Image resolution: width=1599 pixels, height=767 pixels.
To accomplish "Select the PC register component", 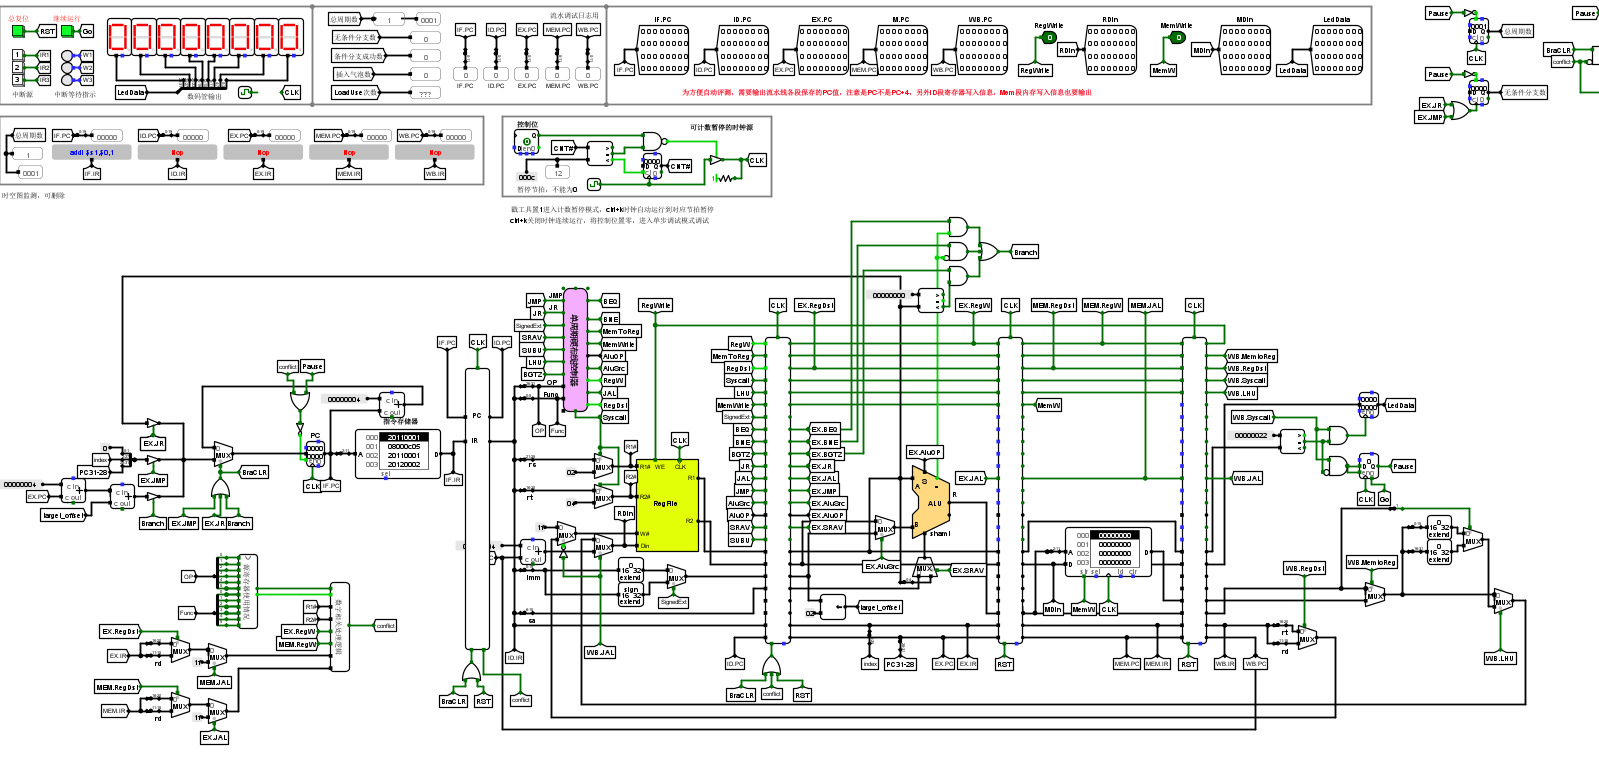I will (x=314, y=454).
